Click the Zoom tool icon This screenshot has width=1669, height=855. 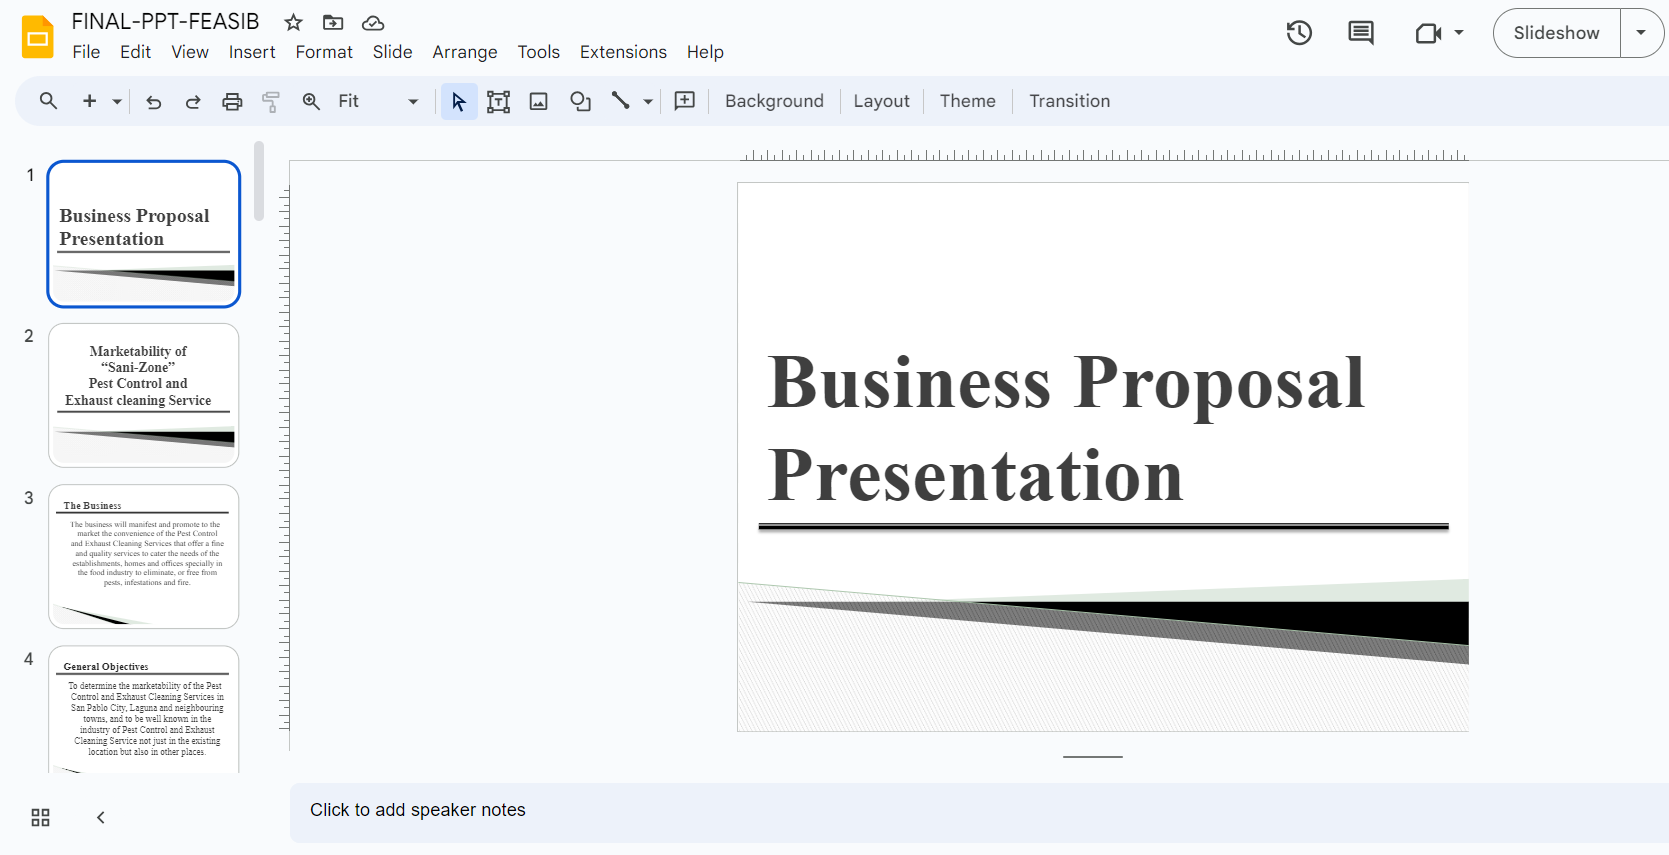coord(311,101)
